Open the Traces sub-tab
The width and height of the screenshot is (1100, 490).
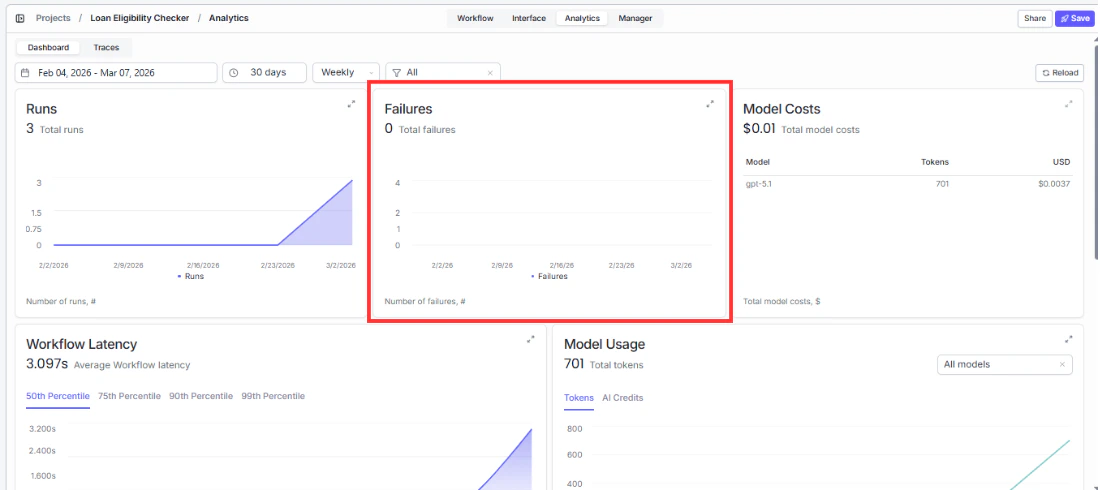click(106, 48)
